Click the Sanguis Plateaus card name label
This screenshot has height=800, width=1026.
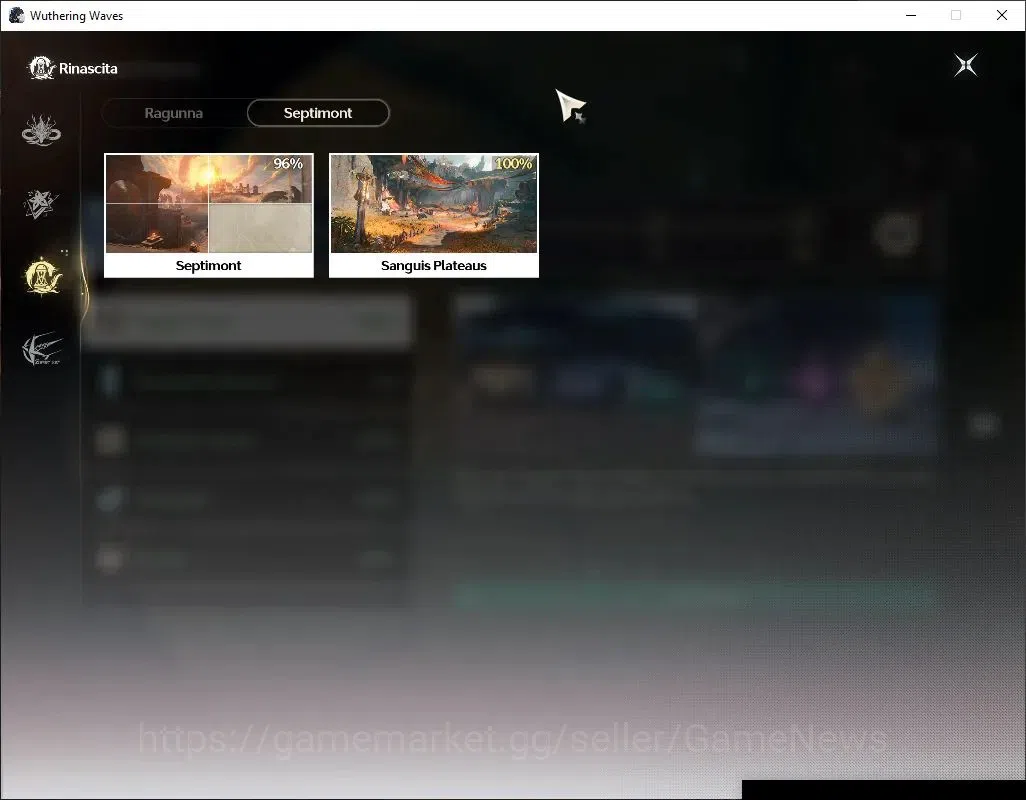(x=434, y=266)
